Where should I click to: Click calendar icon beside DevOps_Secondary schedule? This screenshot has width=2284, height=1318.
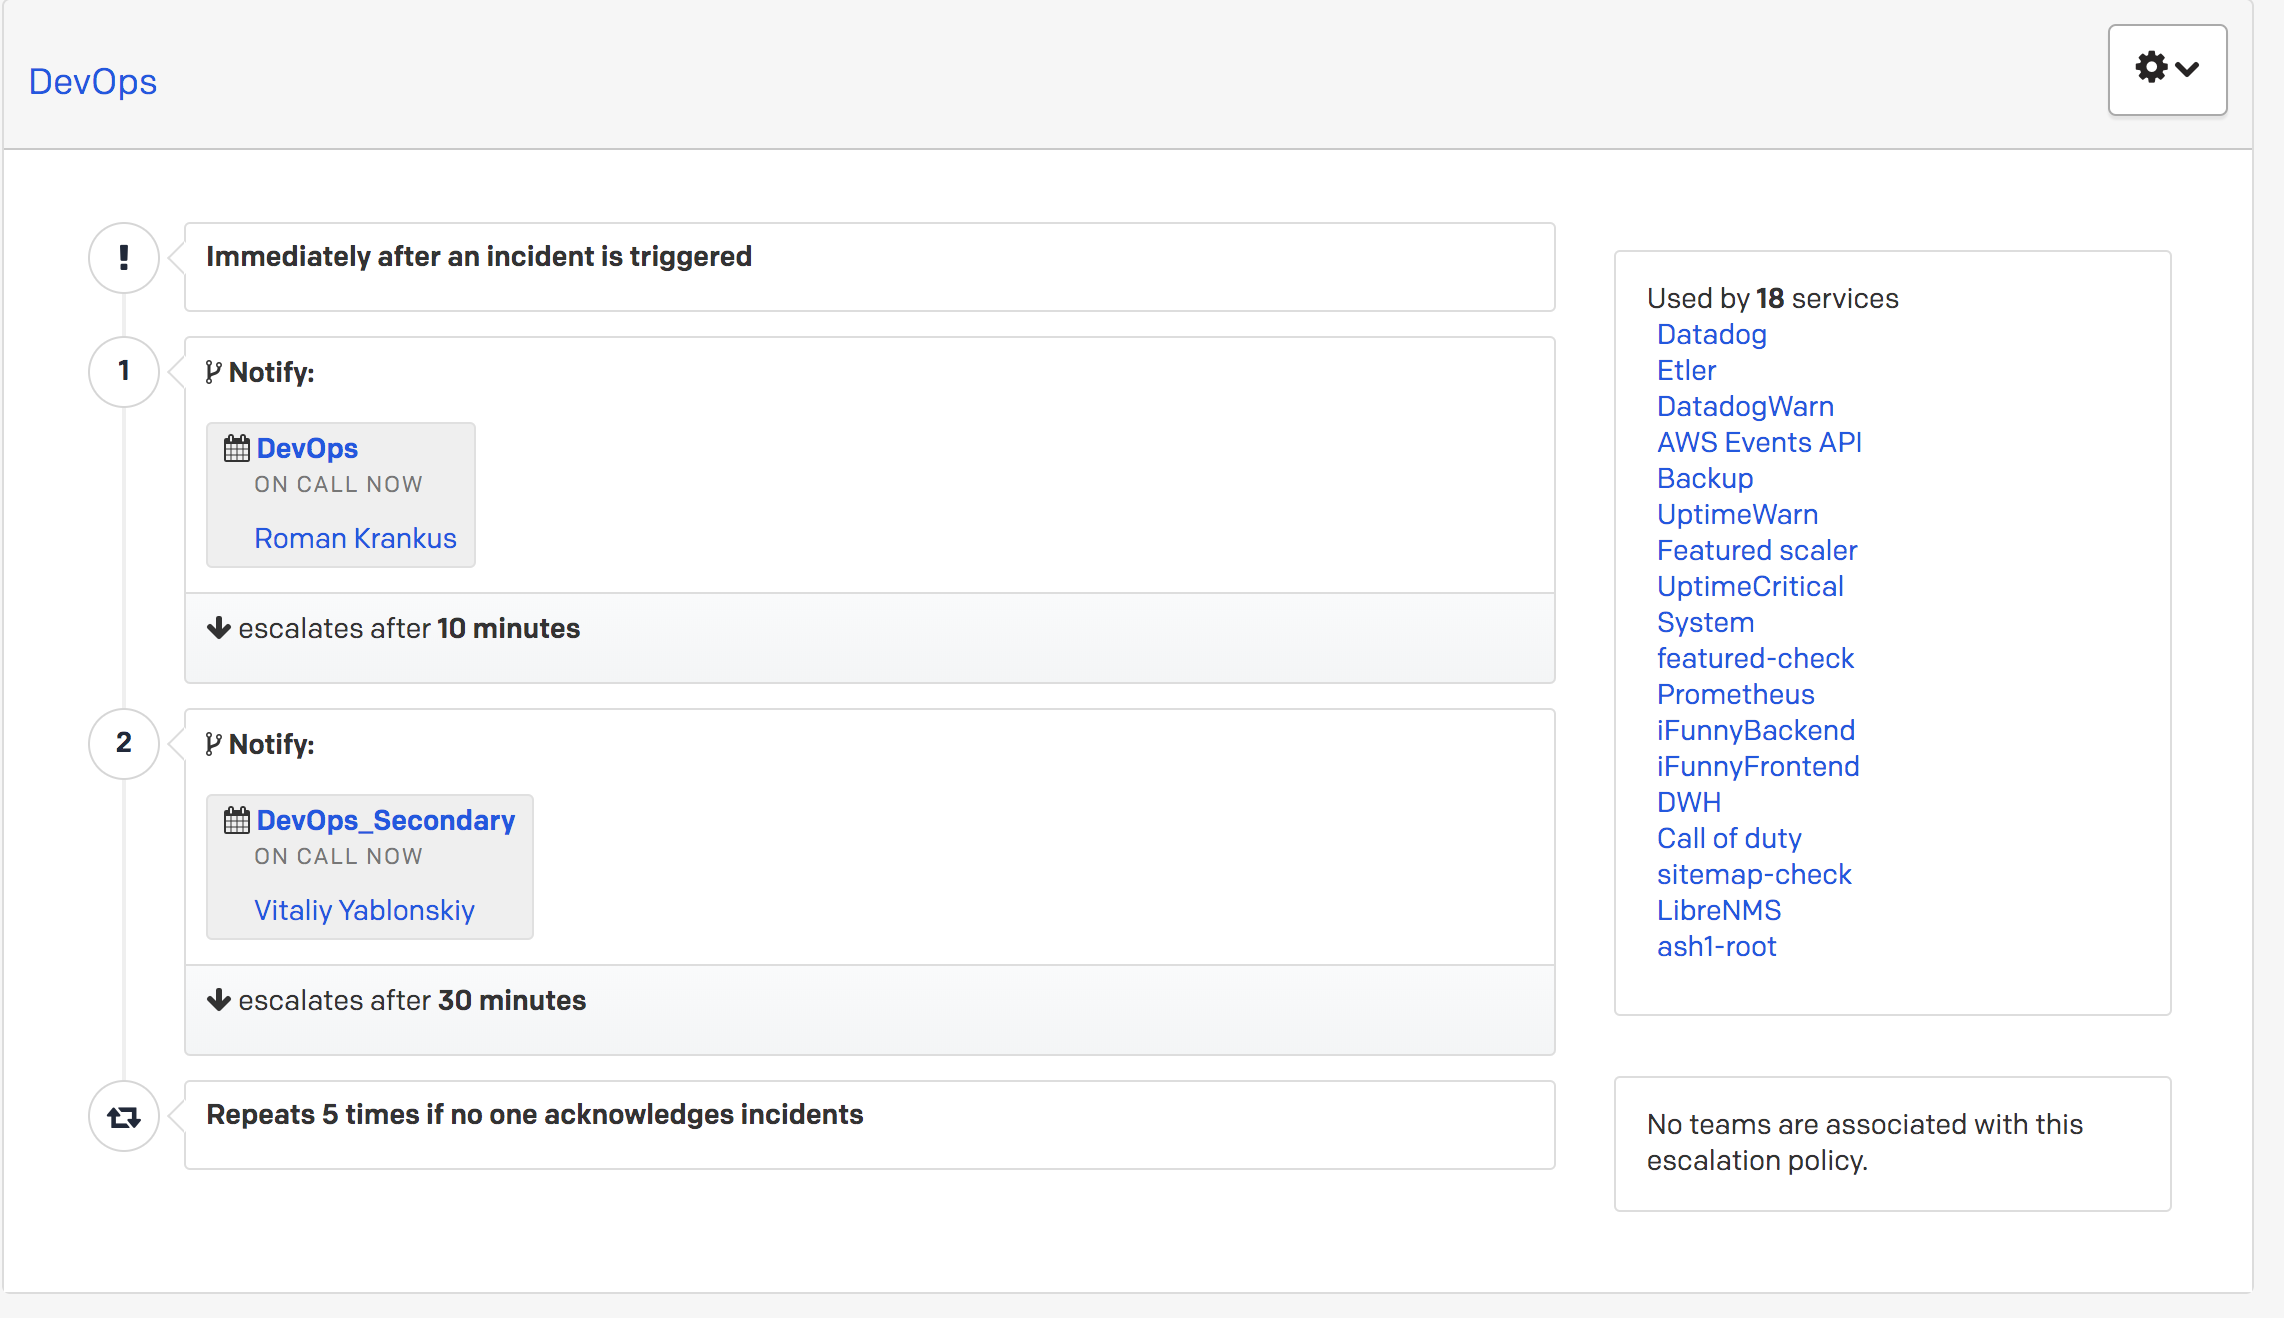click(237, 821)
